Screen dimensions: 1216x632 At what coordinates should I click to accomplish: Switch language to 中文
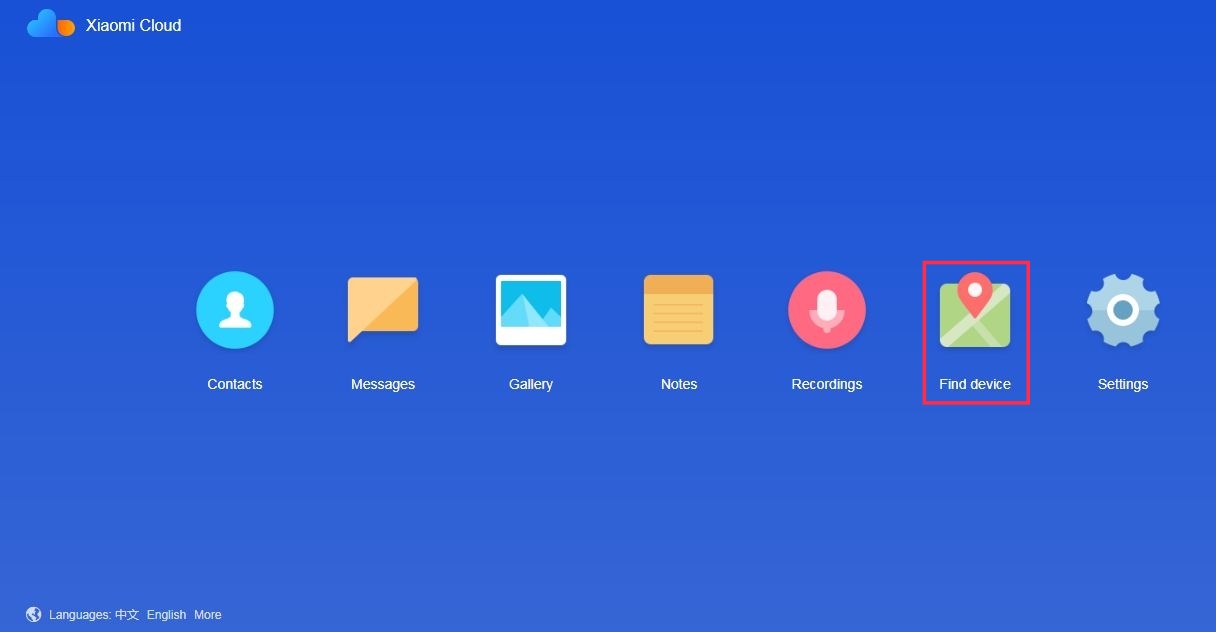coord(127,615)
